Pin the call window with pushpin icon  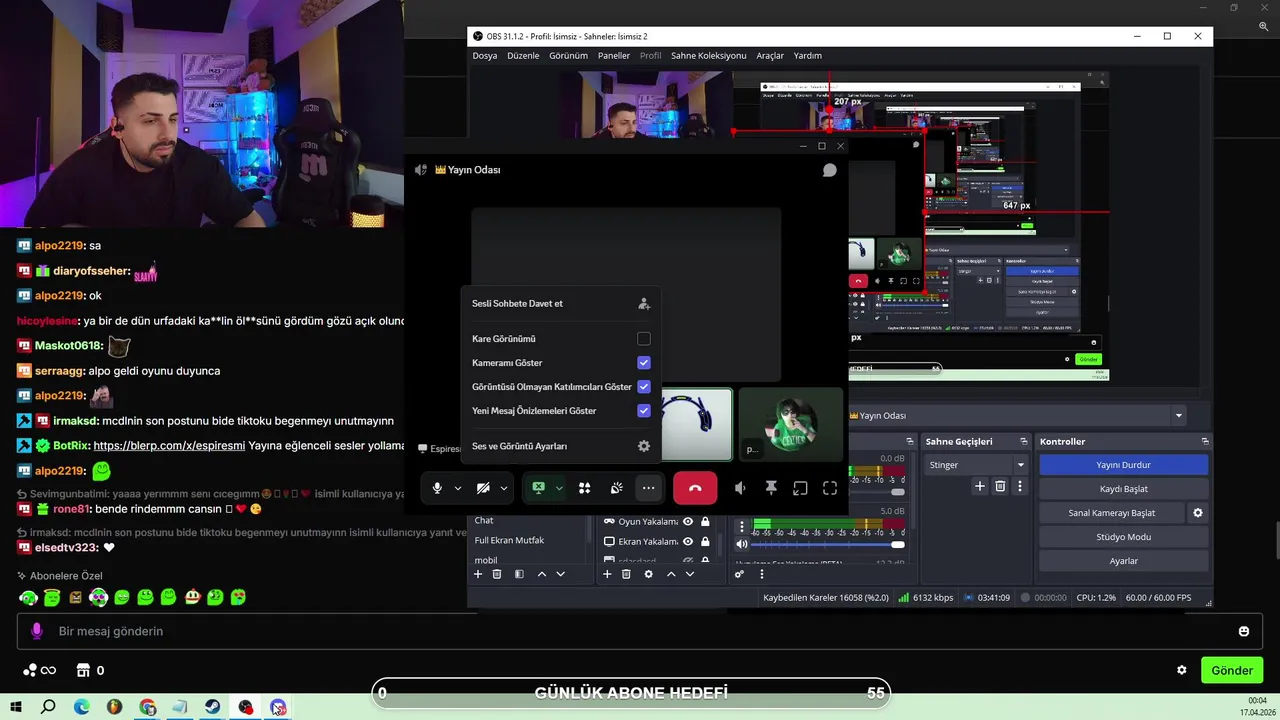(771, 488)
